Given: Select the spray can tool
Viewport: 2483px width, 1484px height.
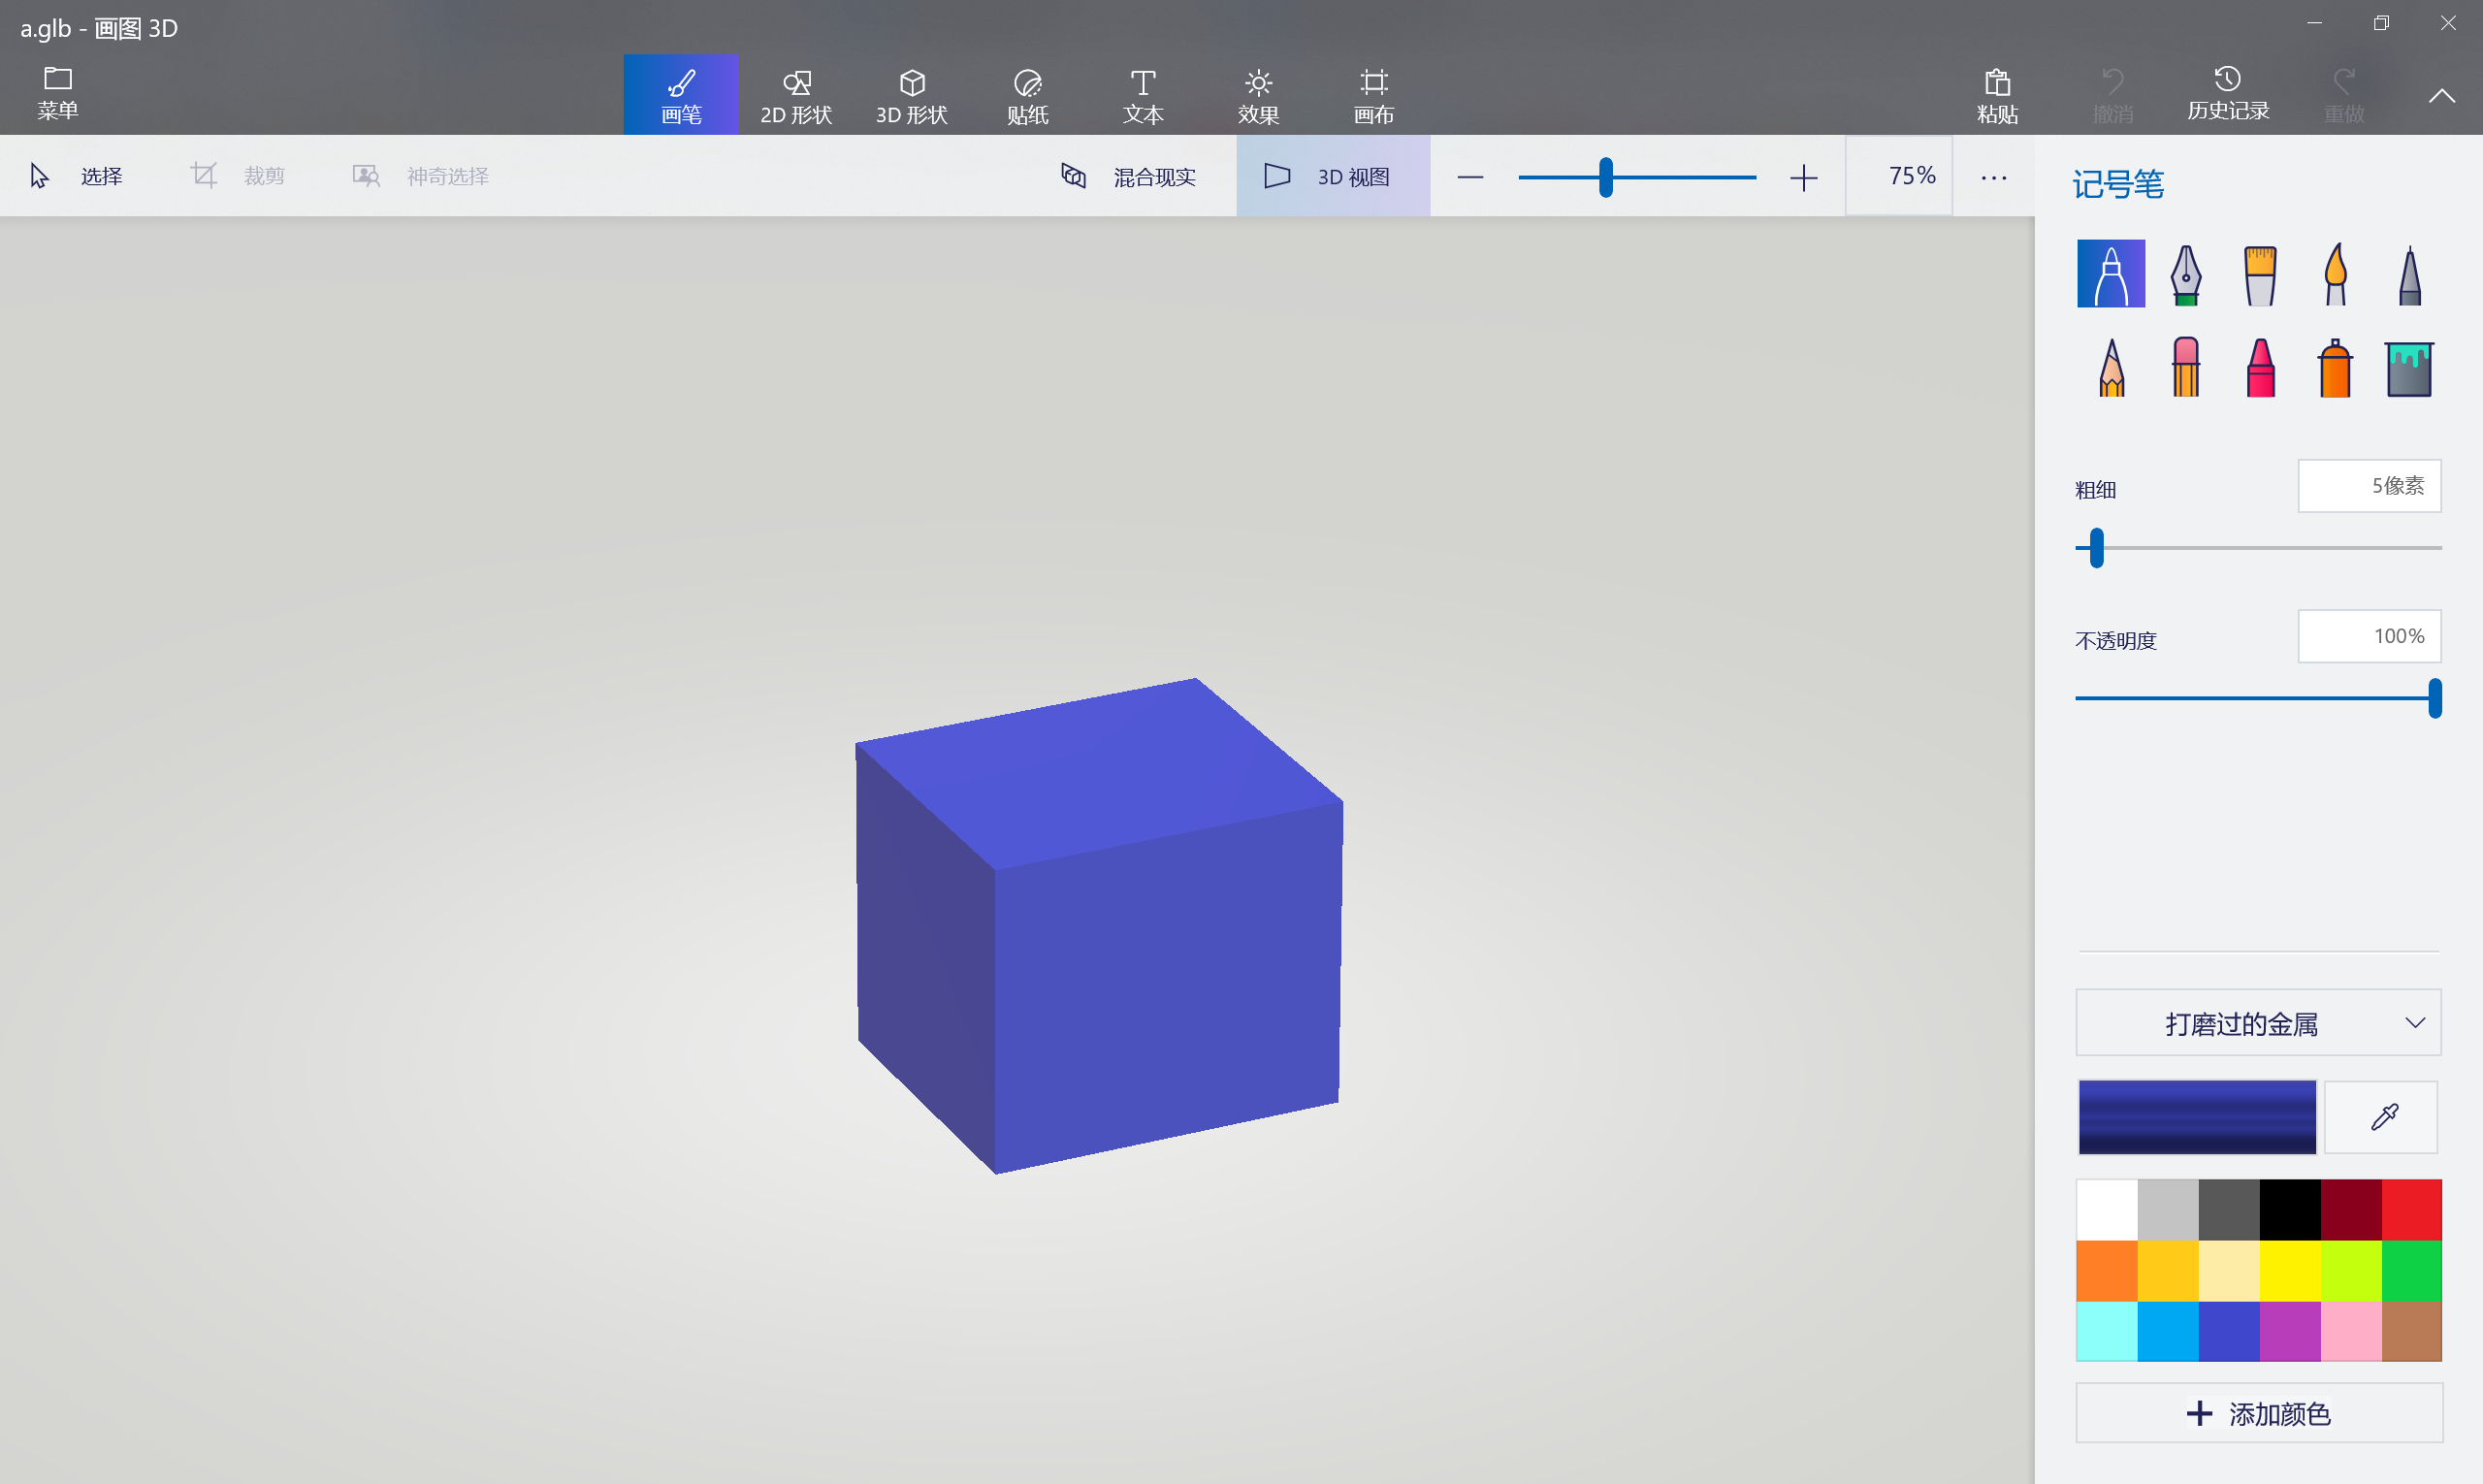Looking at the screenshot, I should tap(2335, 368).
